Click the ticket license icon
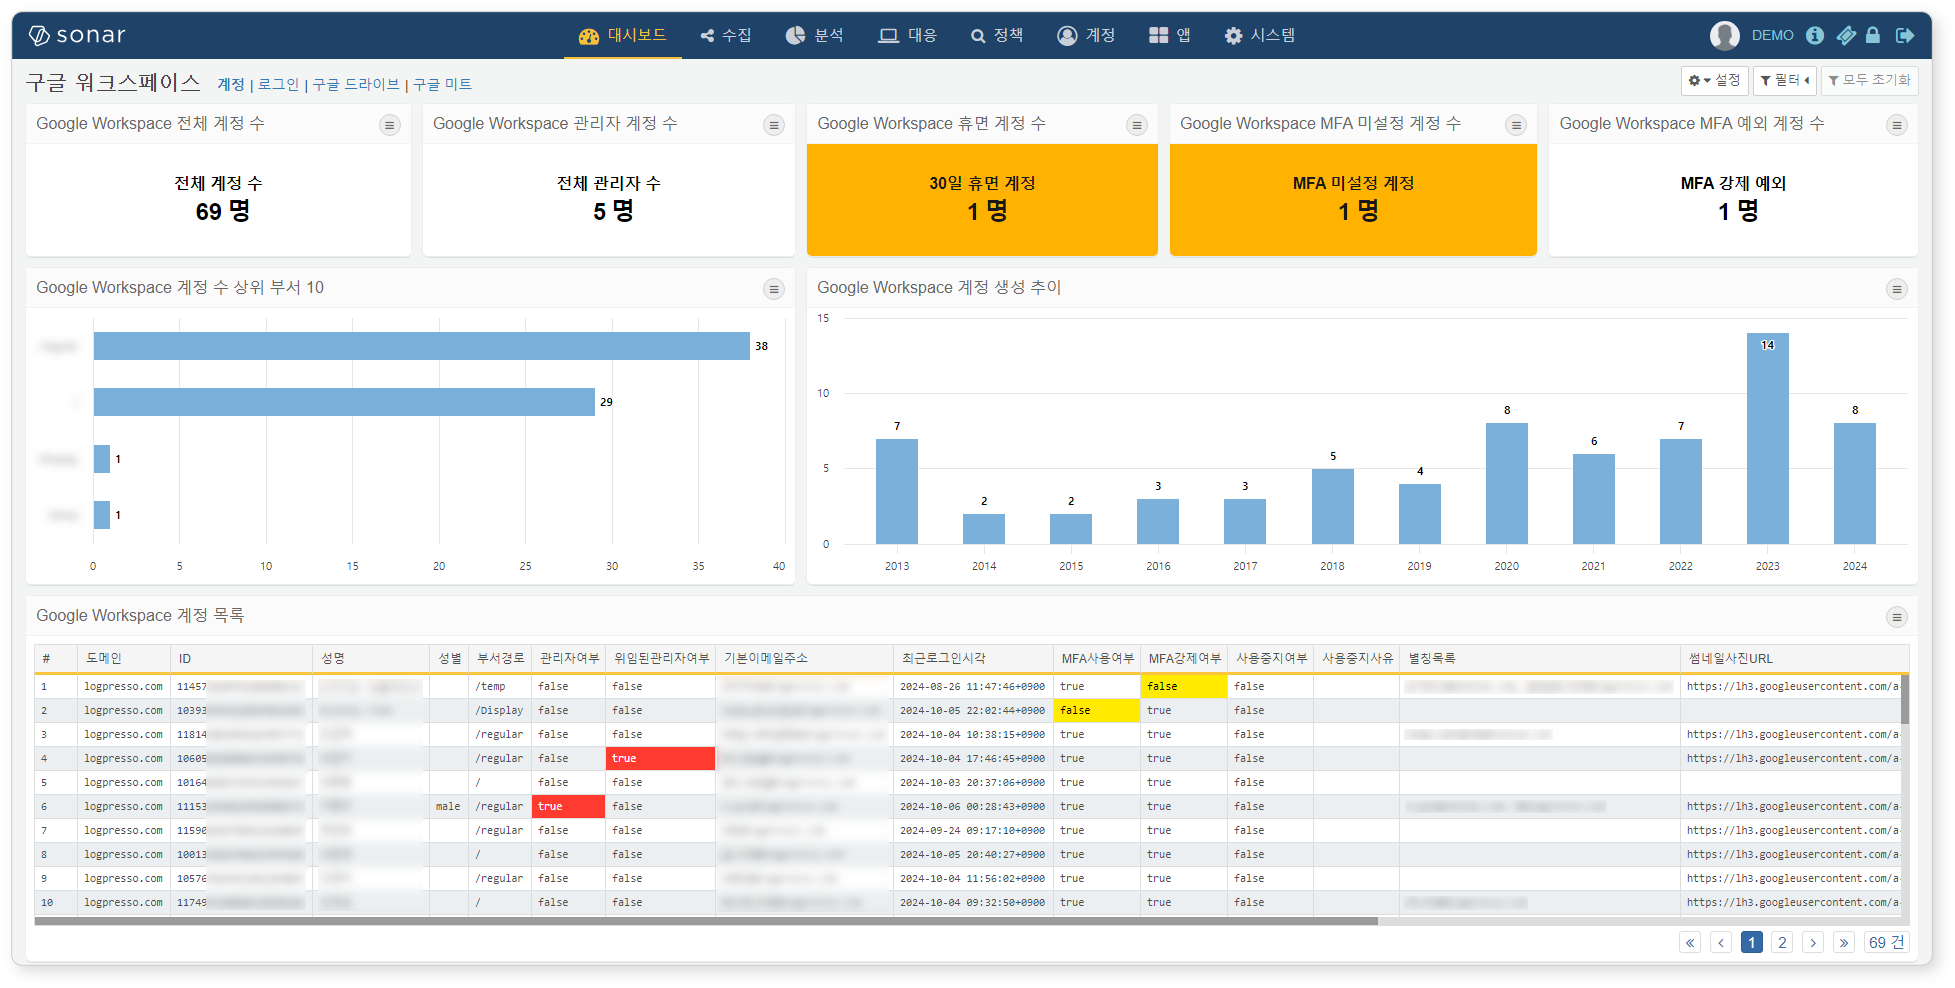 pos(1846,35)
